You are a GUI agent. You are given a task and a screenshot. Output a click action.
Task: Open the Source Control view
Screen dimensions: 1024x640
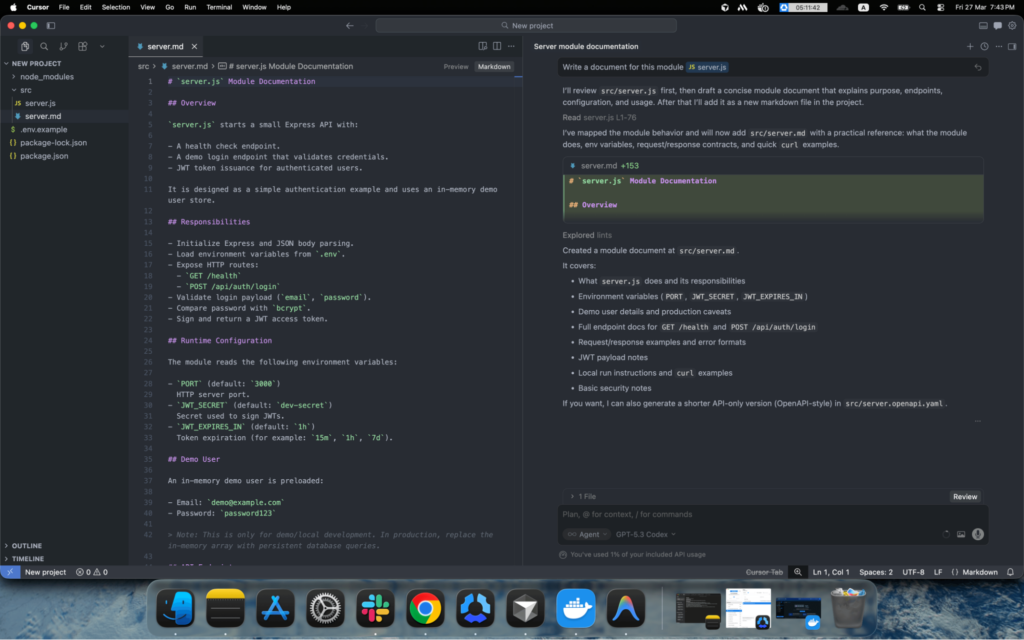pyautogui.click(x=64, y=46)
